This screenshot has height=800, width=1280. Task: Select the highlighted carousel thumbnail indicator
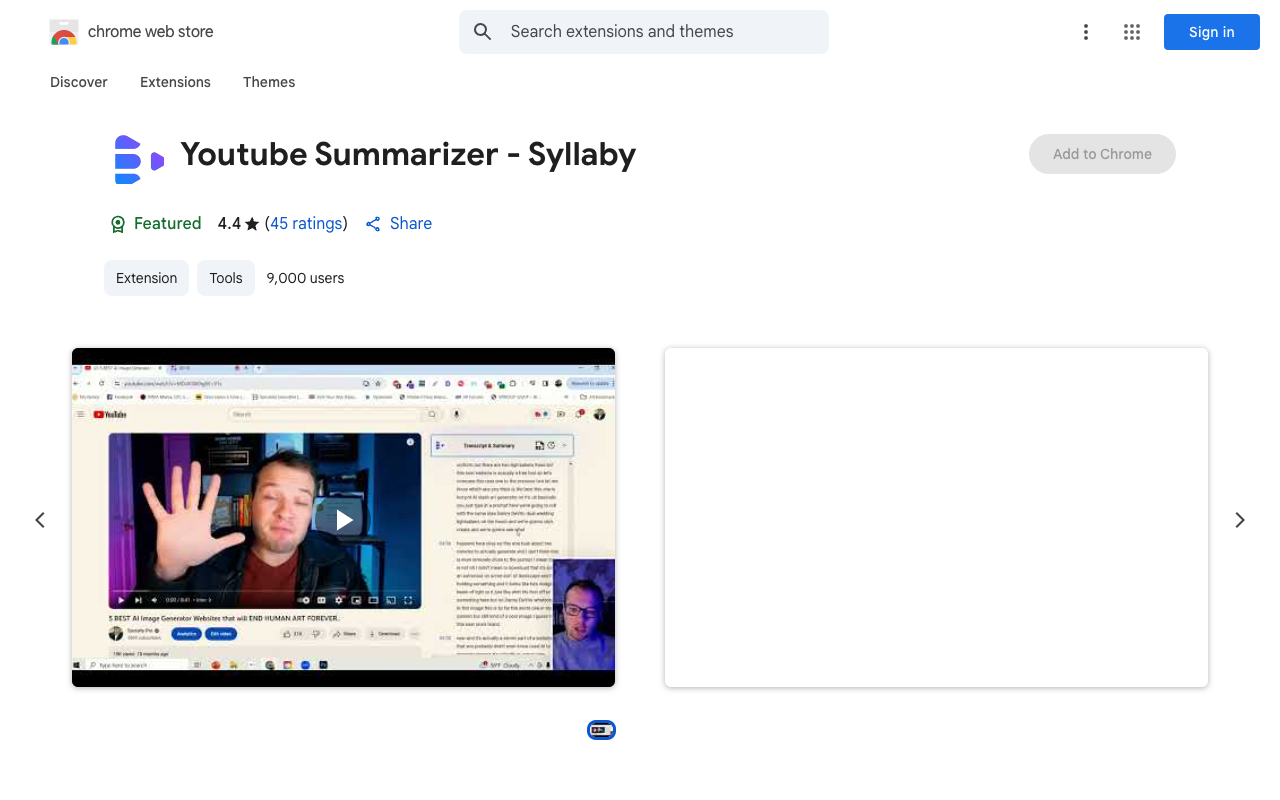(x=601, y=730)
